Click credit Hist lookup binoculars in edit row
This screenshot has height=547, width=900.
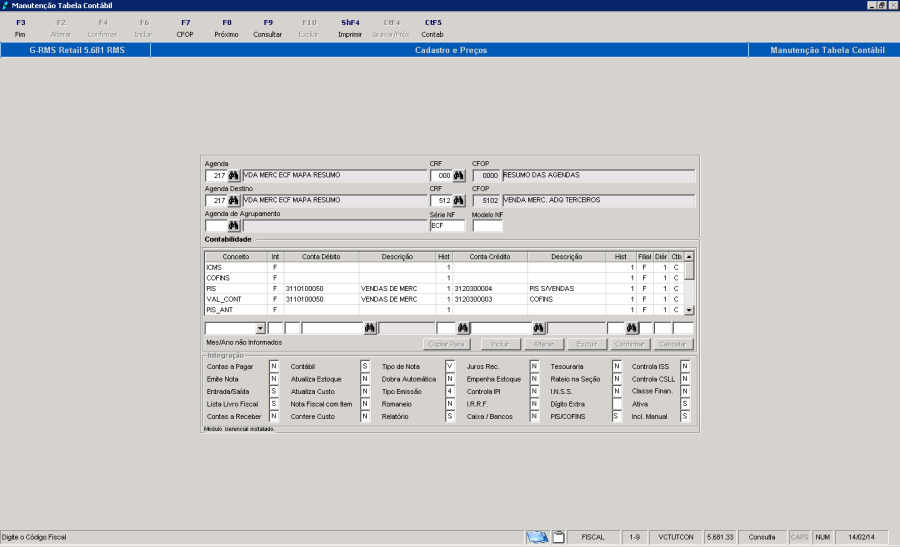click(632, 328)
